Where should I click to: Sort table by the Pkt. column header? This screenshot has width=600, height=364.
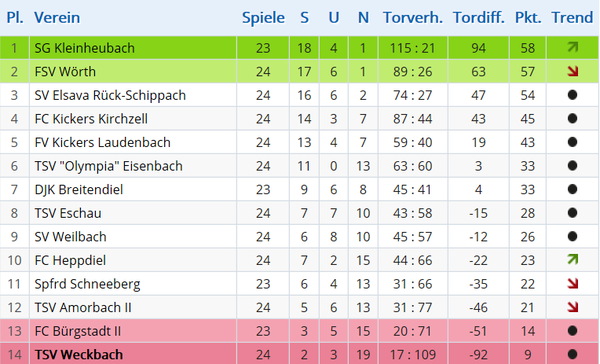[x=528, y=18]
